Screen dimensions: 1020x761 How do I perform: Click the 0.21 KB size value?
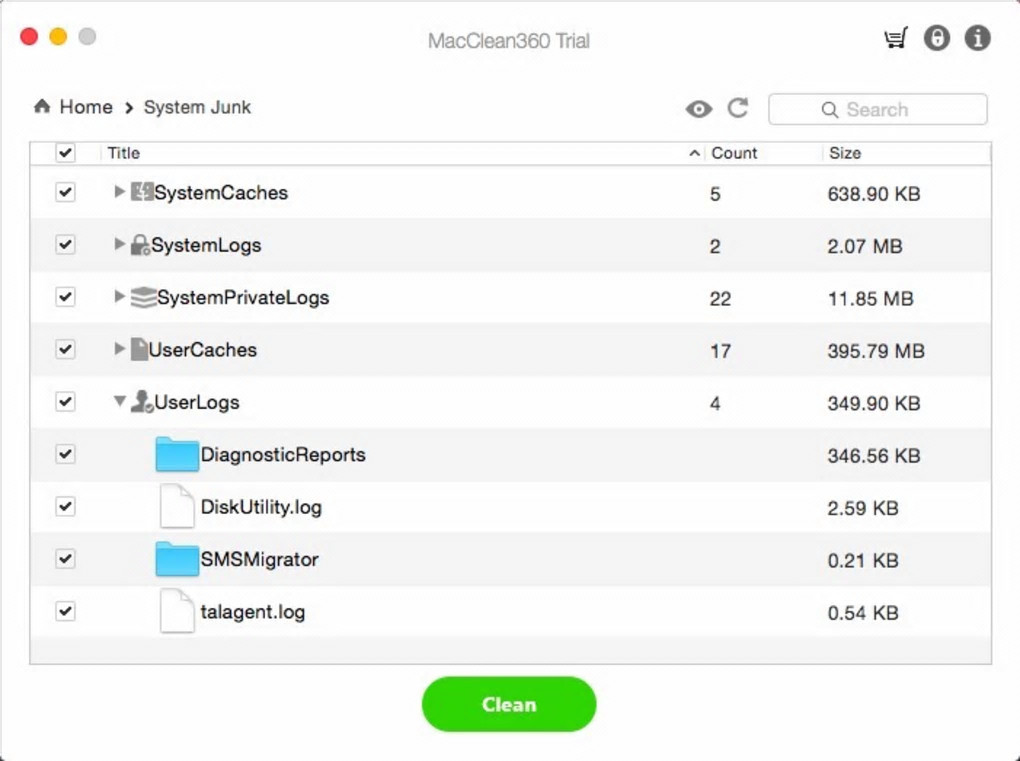coord(863,561)
